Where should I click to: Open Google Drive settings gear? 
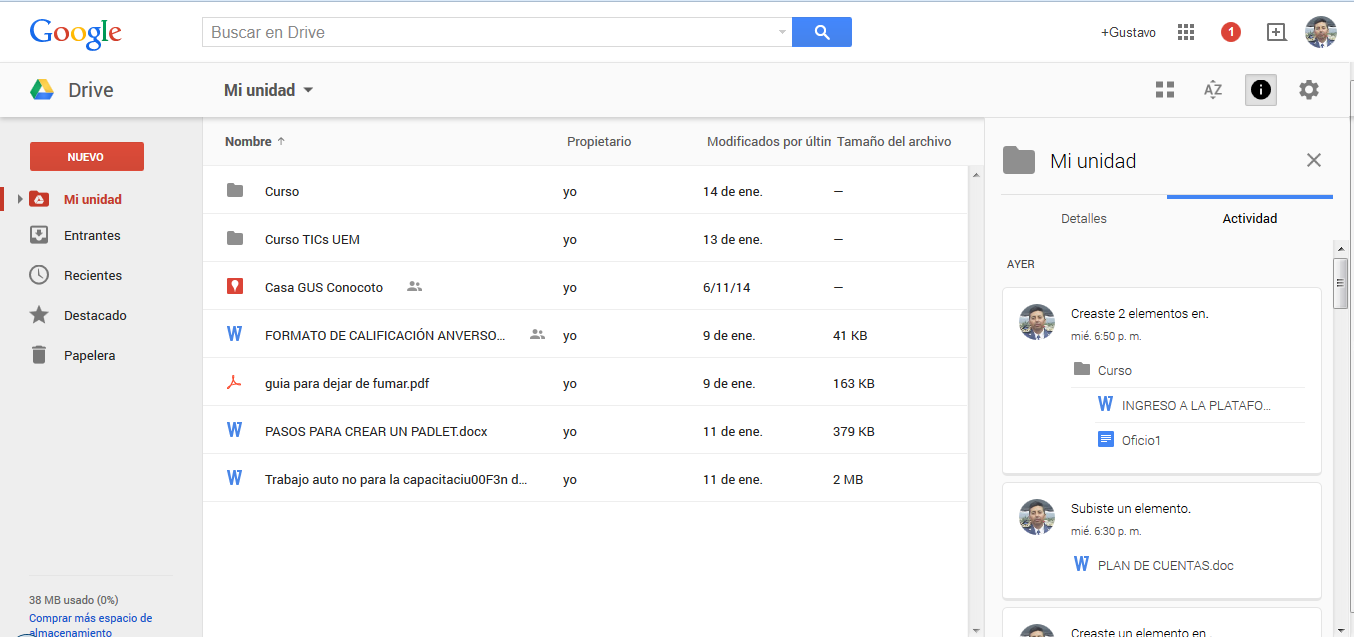click(x=1309, y=89)
